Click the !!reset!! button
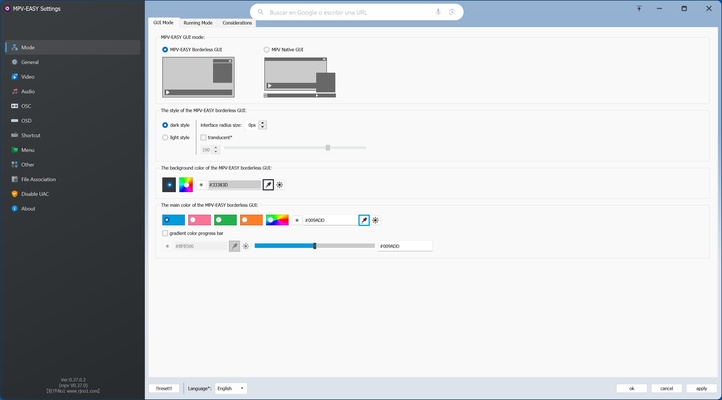722x400 pixels. point(164,388)
